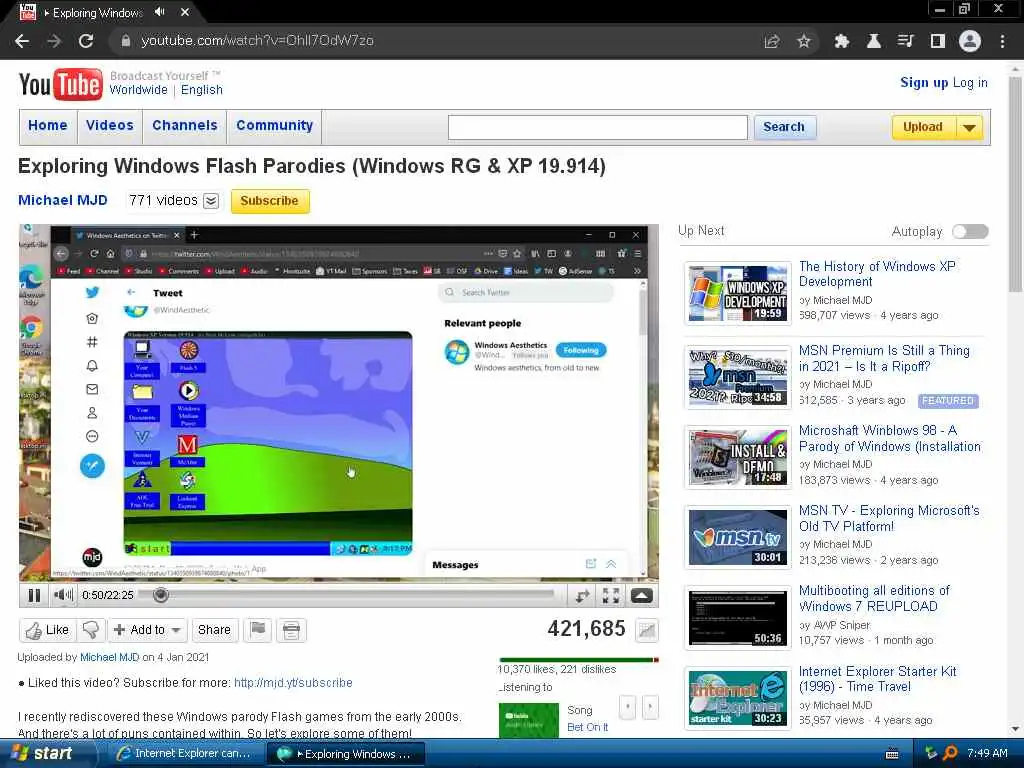Click the player loop/share arrow icon

[582, 595]
